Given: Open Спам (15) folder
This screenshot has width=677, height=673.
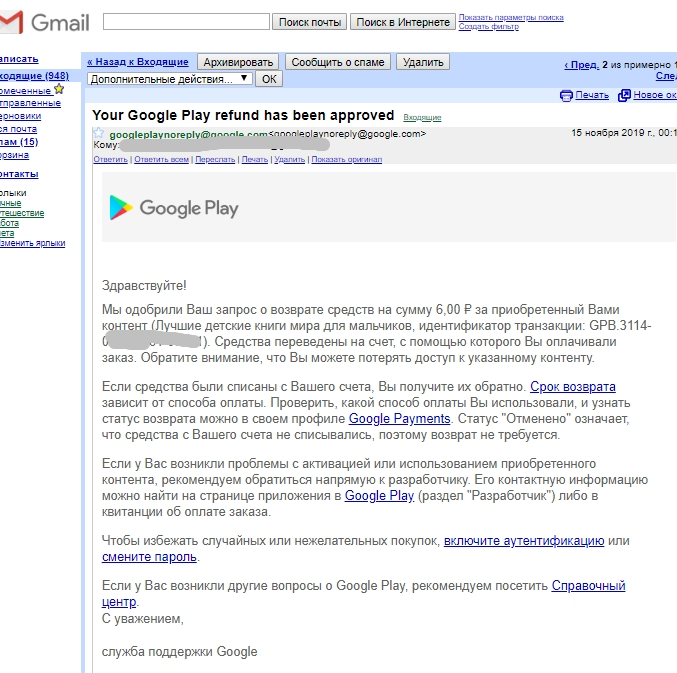Looking at the screenshot, I should [19, 142].
